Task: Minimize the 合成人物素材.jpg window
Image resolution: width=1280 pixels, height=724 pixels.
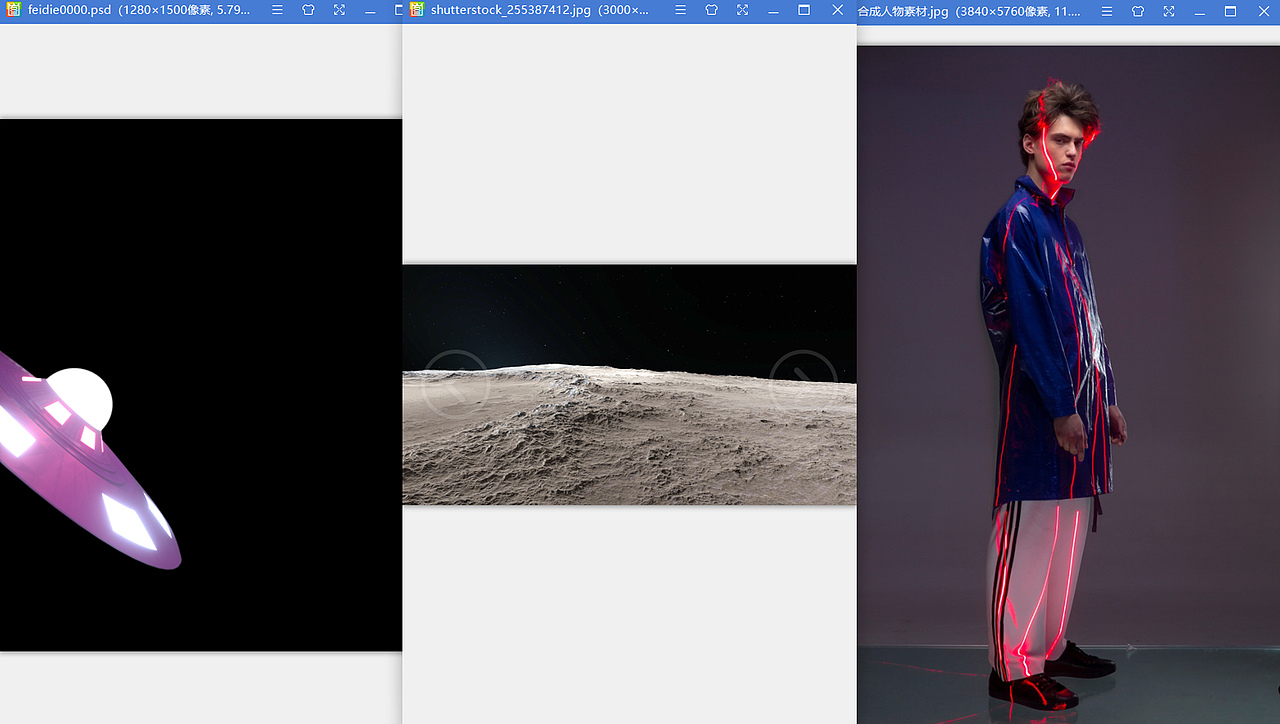Action: (x=1199, y=11)
